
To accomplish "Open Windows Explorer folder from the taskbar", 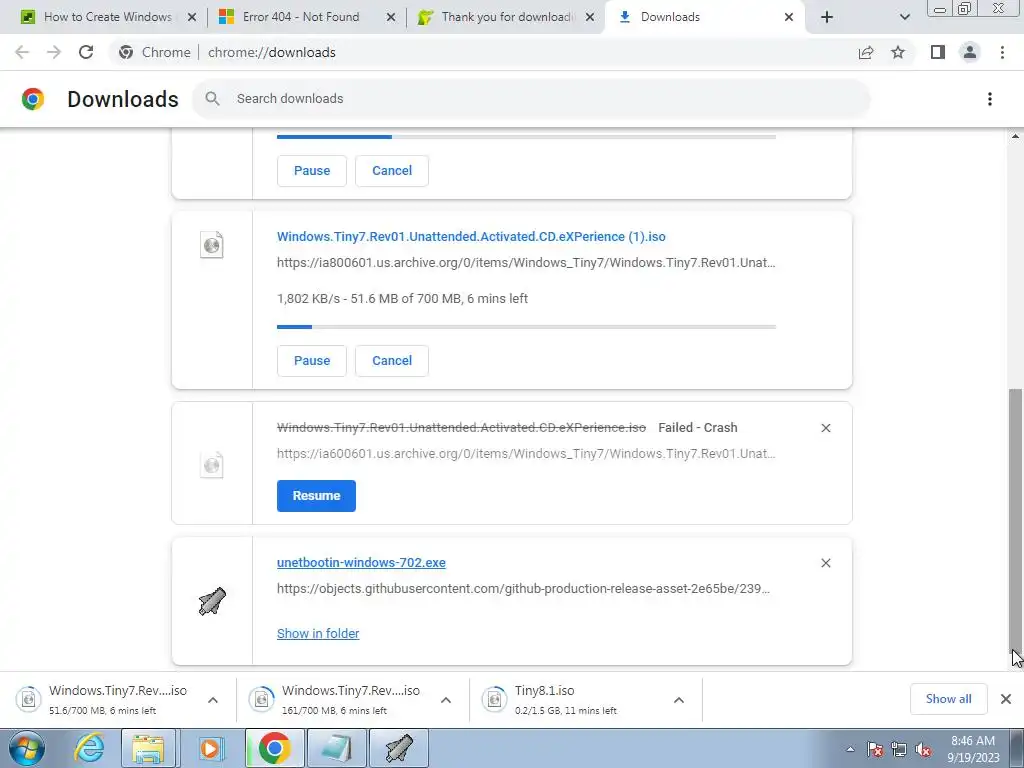I will click(148, 748).
